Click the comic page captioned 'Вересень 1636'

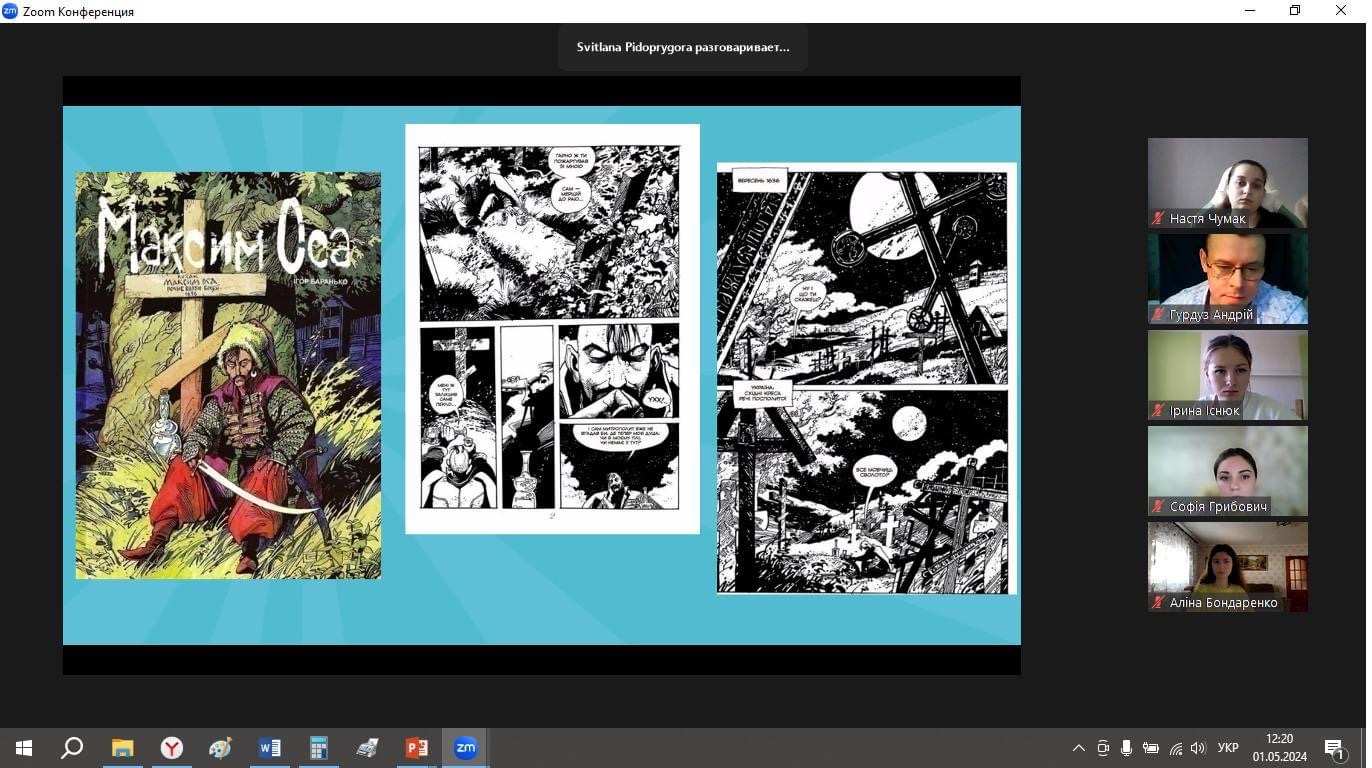(x=866, y=379)
